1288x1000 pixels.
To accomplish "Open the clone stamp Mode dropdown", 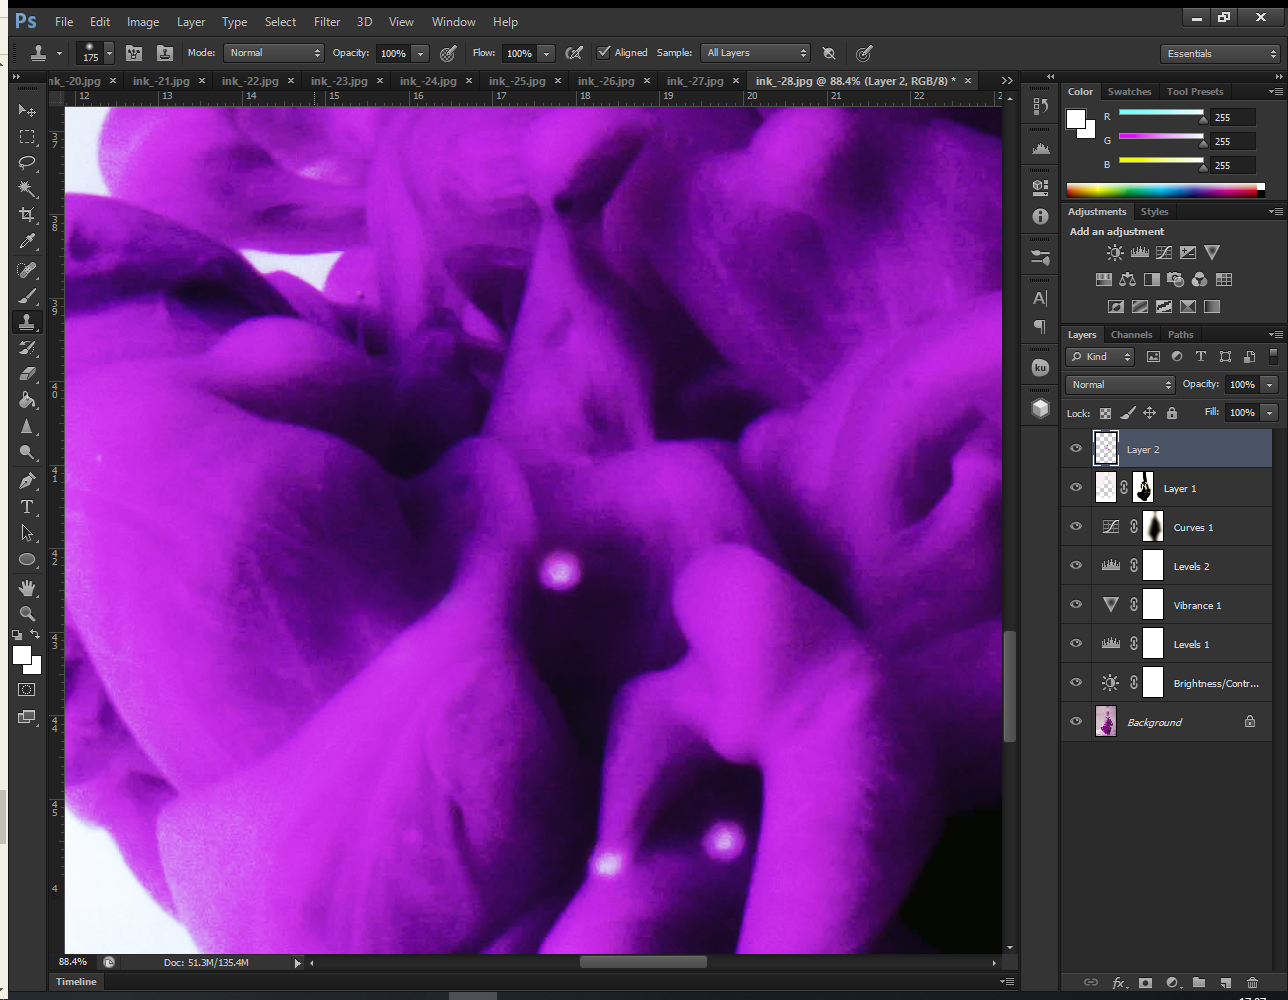I will (x=273, y=53).
